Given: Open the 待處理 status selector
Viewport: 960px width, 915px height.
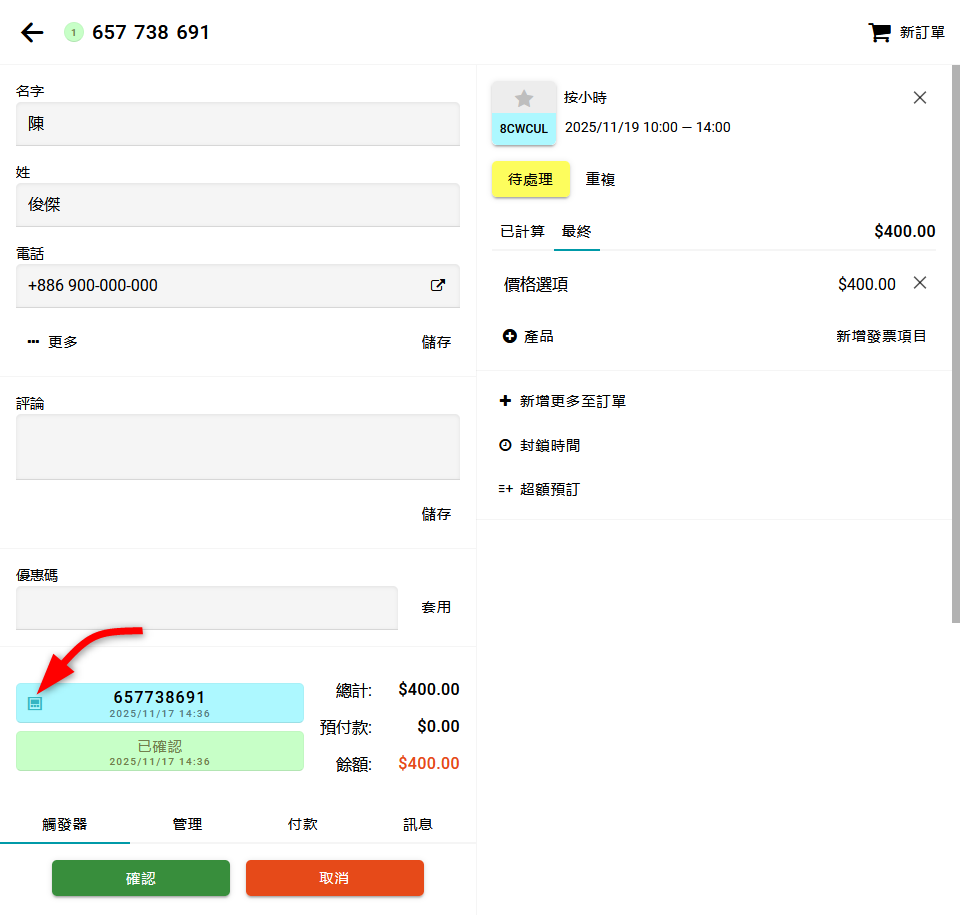Looking at the screenshot, I should pyautogui.click(x=530, y=180).
